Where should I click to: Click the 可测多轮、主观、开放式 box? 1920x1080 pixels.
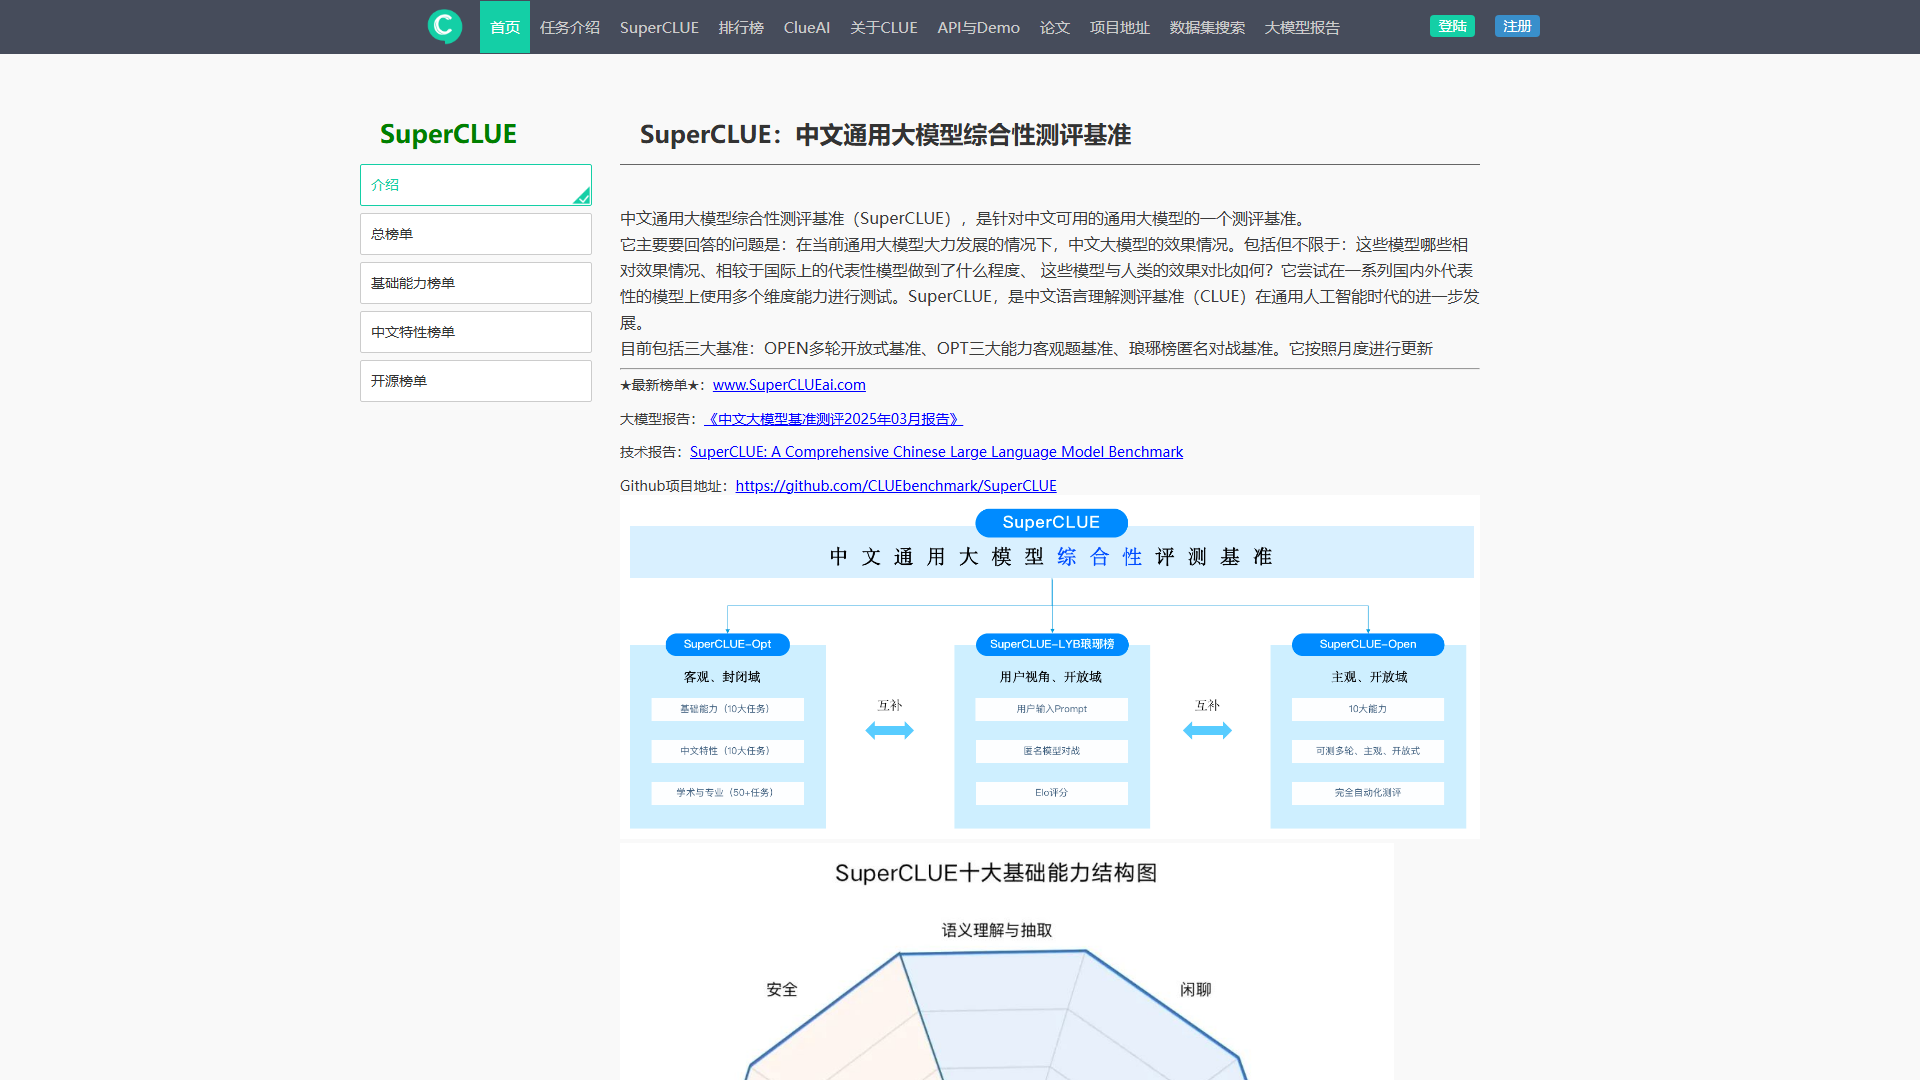[x=1368, y=751]
